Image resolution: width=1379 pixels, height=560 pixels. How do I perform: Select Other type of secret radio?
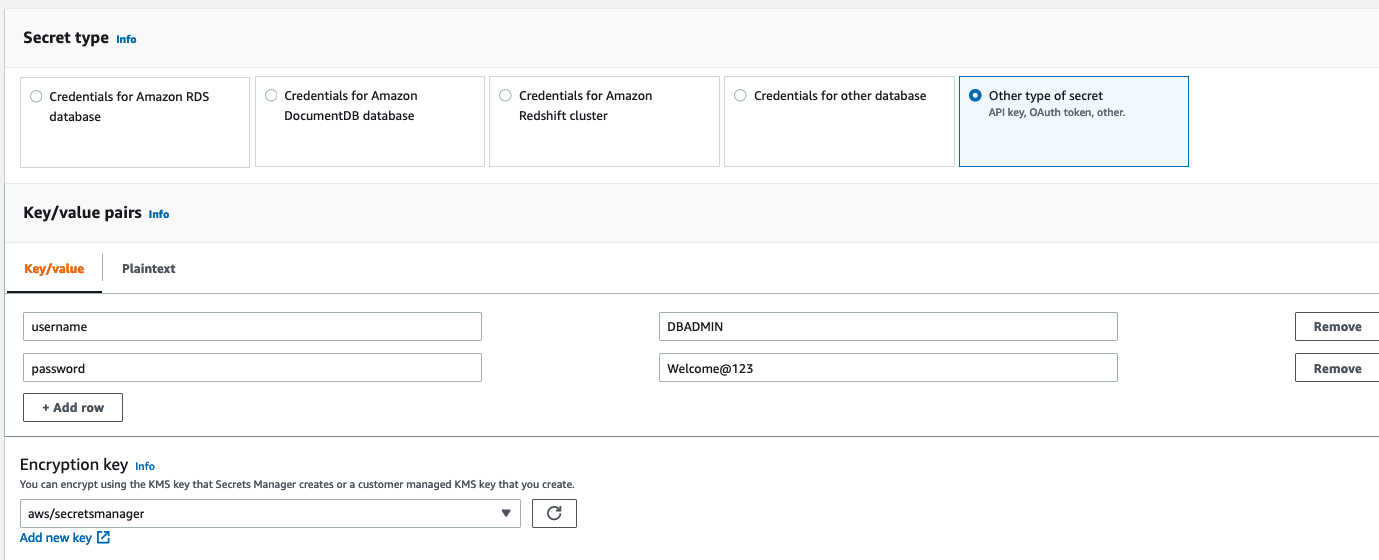point(975,96)
